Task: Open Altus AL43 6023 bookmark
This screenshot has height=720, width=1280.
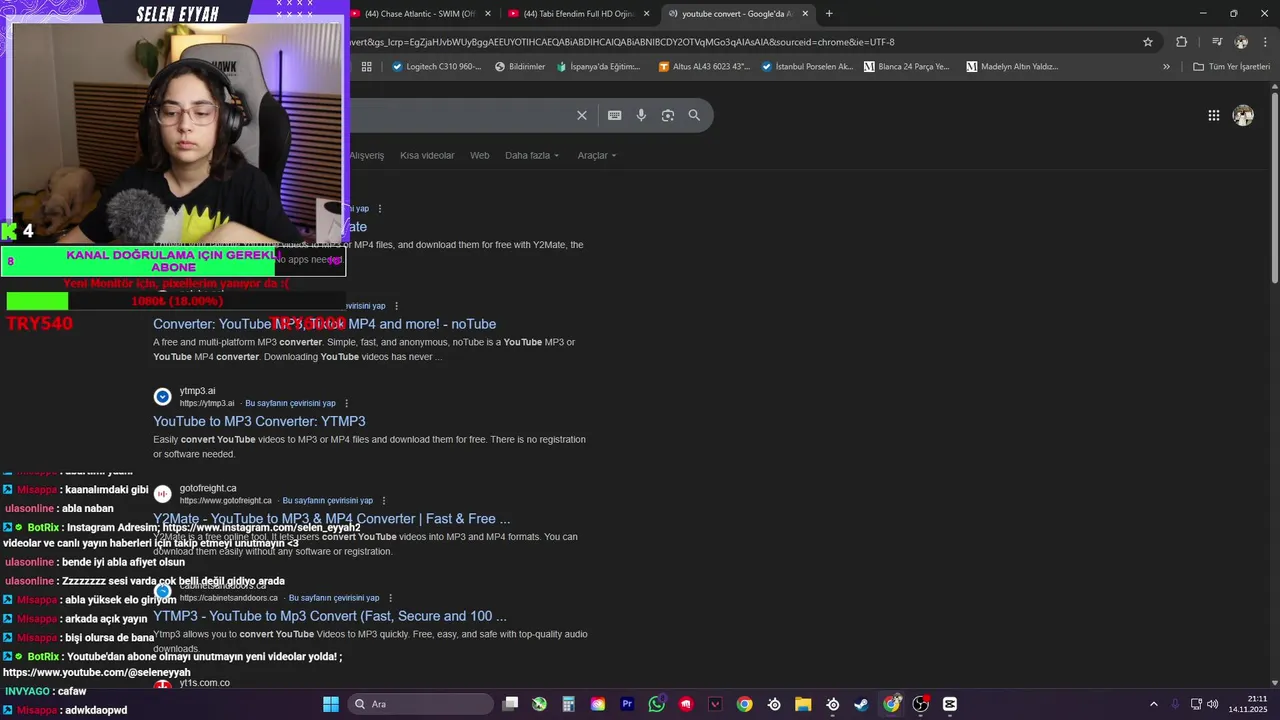Action: pyautogui.click(x=705, y=67)
